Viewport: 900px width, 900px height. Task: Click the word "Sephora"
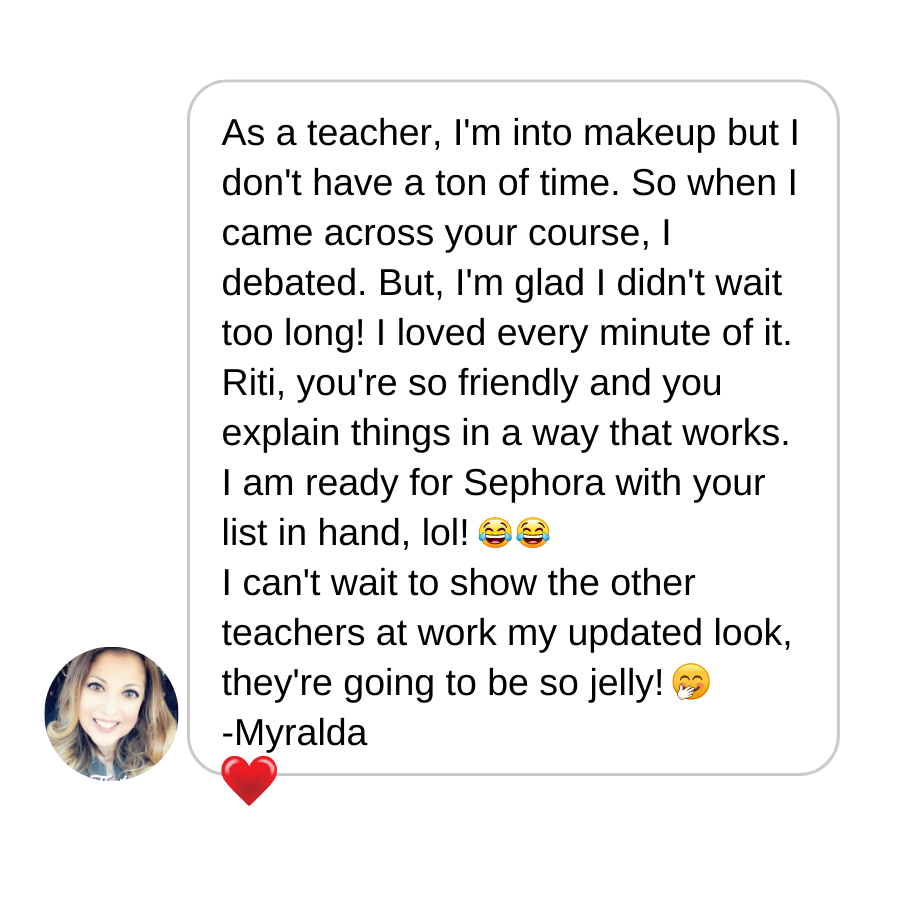click(534, 483)
